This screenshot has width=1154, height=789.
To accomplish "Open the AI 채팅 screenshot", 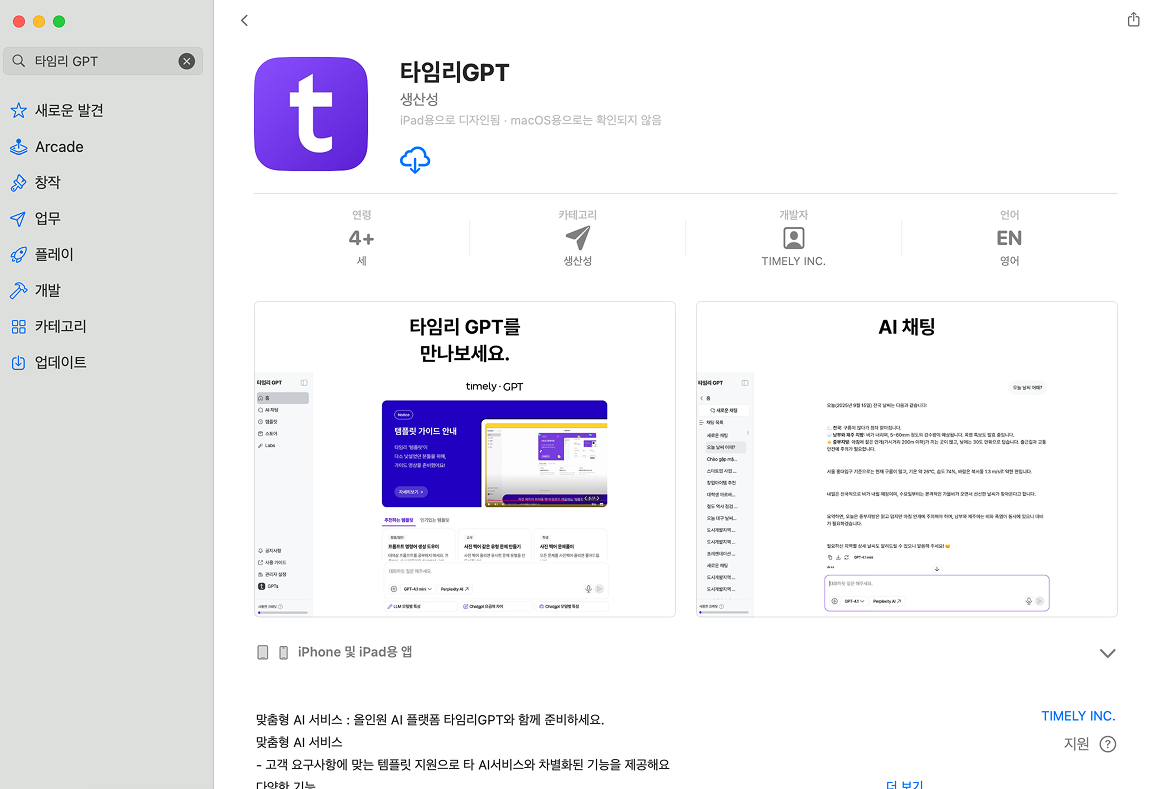I will click(x=906, y=459).
